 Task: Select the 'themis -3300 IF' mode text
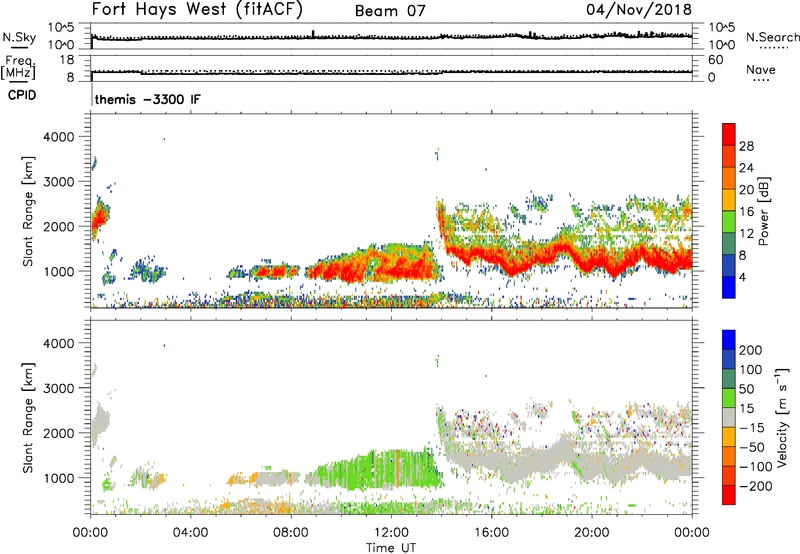click(147, 99)
